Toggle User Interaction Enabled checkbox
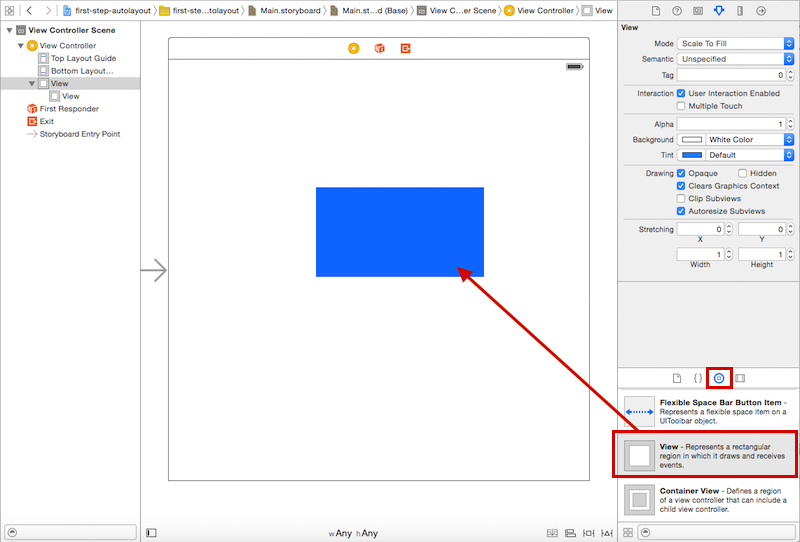800x542 pixels. click(681, 93)
